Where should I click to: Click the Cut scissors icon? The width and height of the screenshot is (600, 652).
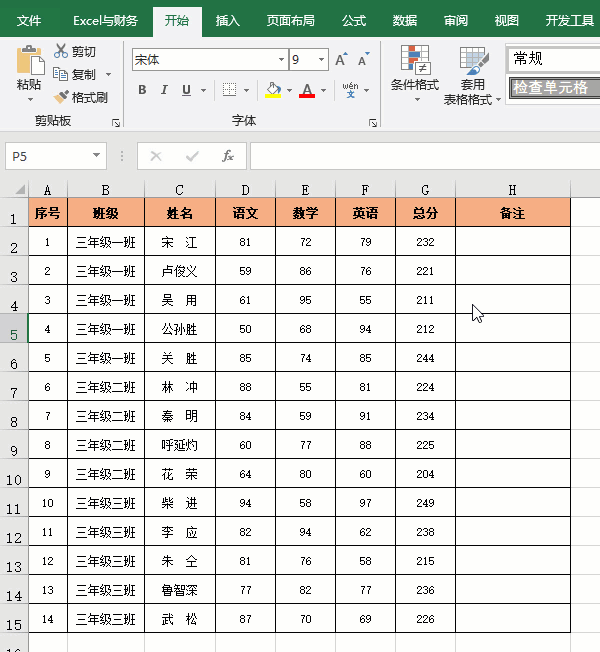(x=61, y=51)
